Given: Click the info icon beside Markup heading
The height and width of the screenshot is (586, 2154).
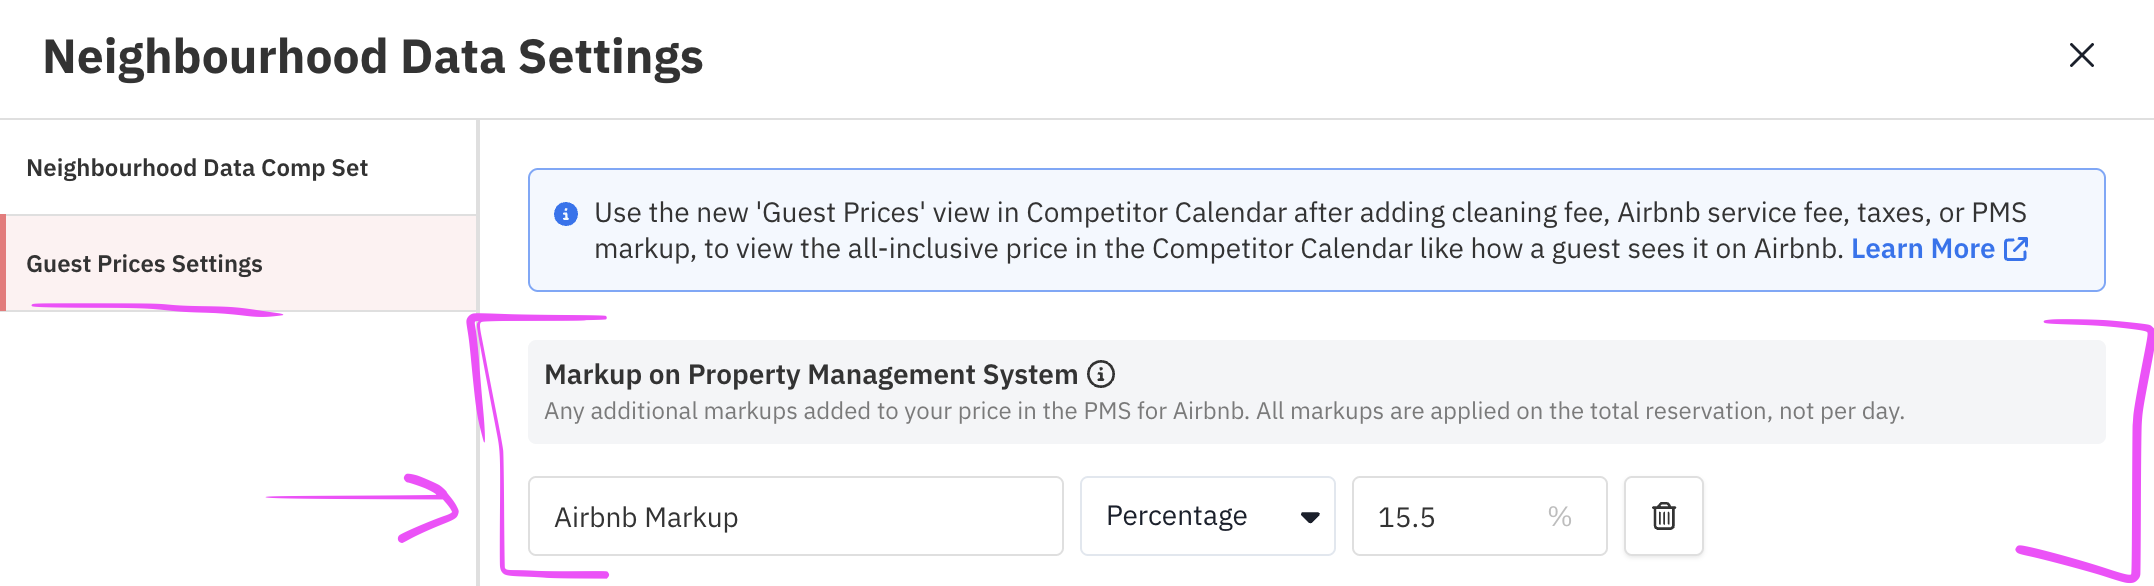Looking at the screenshot, I should click(x=1101, y=374).
